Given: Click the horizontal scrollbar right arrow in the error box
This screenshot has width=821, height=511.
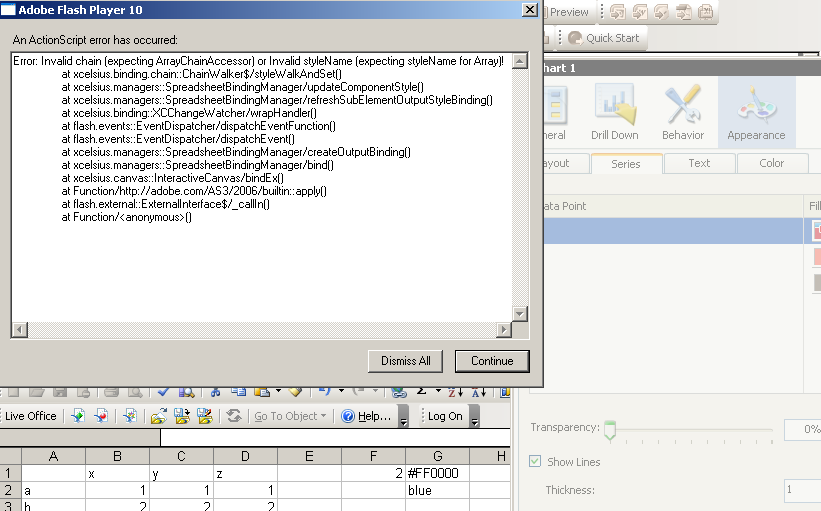Looking at the screenshot, I should [x=503, y=330].
